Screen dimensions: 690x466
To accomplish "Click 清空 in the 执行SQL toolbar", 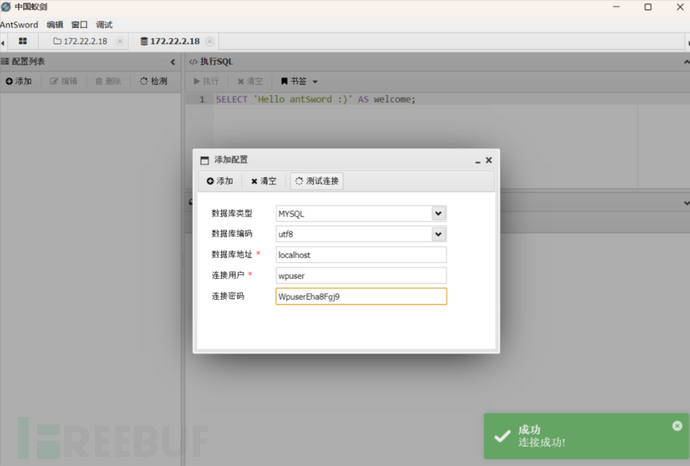I will coord(250,81).
